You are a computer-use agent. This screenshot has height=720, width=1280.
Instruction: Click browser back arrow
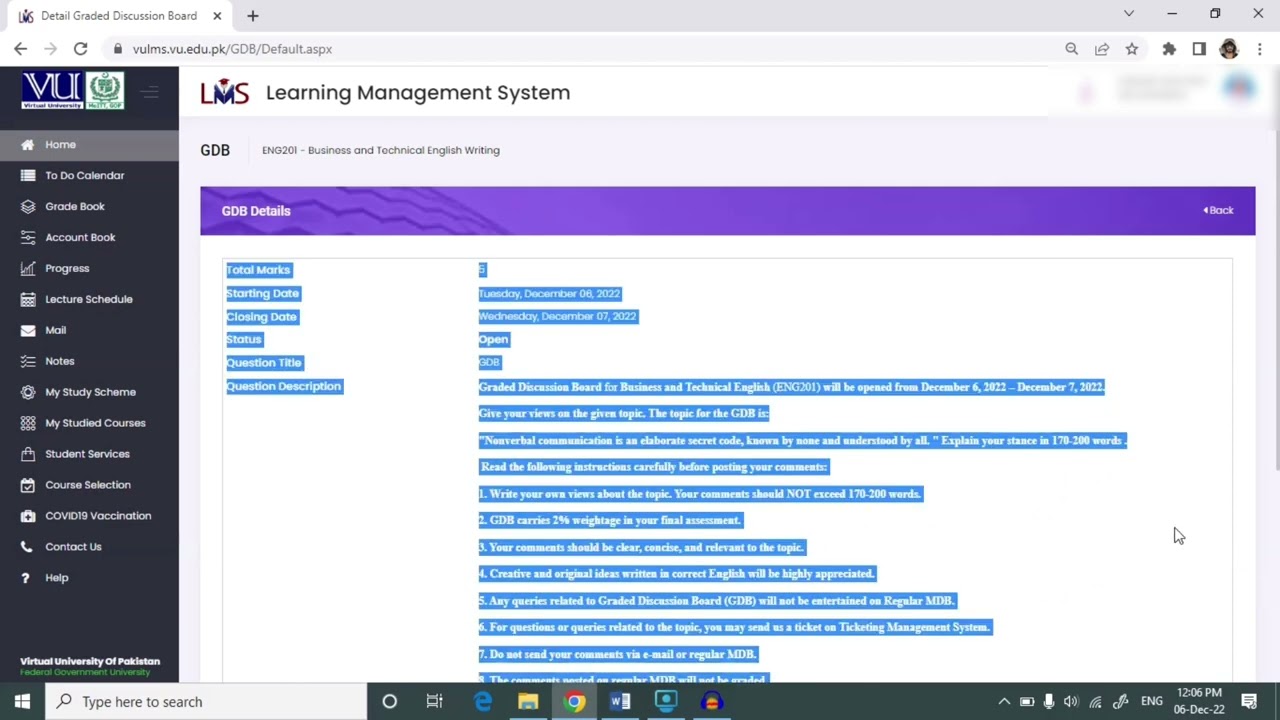tap(21, 49)
